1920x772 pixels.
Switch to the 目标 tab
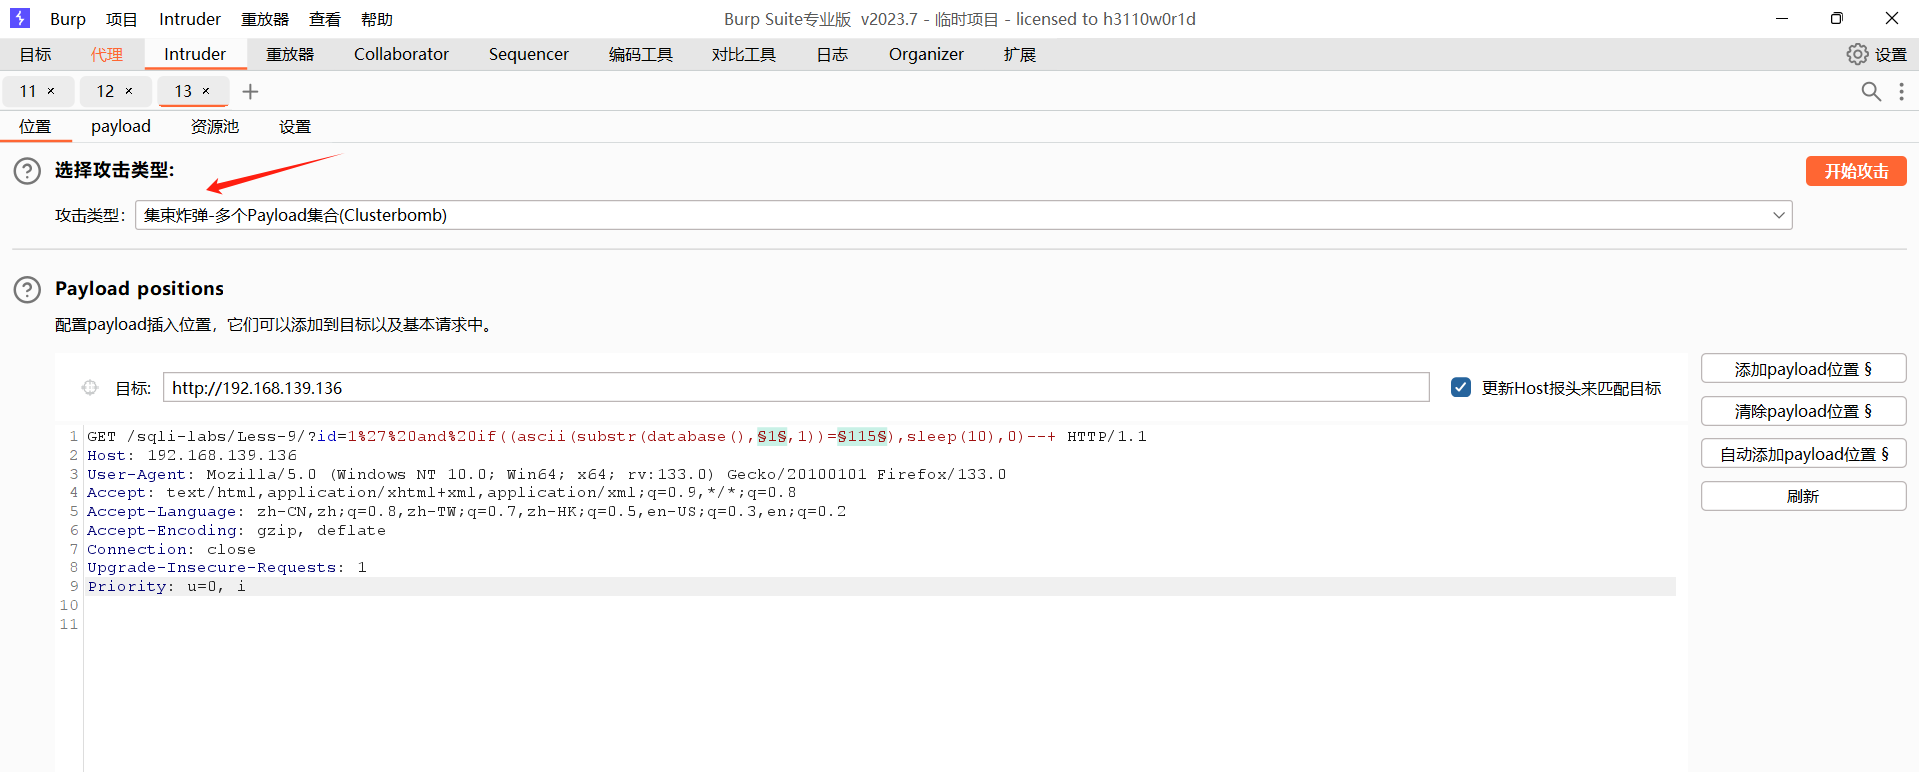[35, 54]
